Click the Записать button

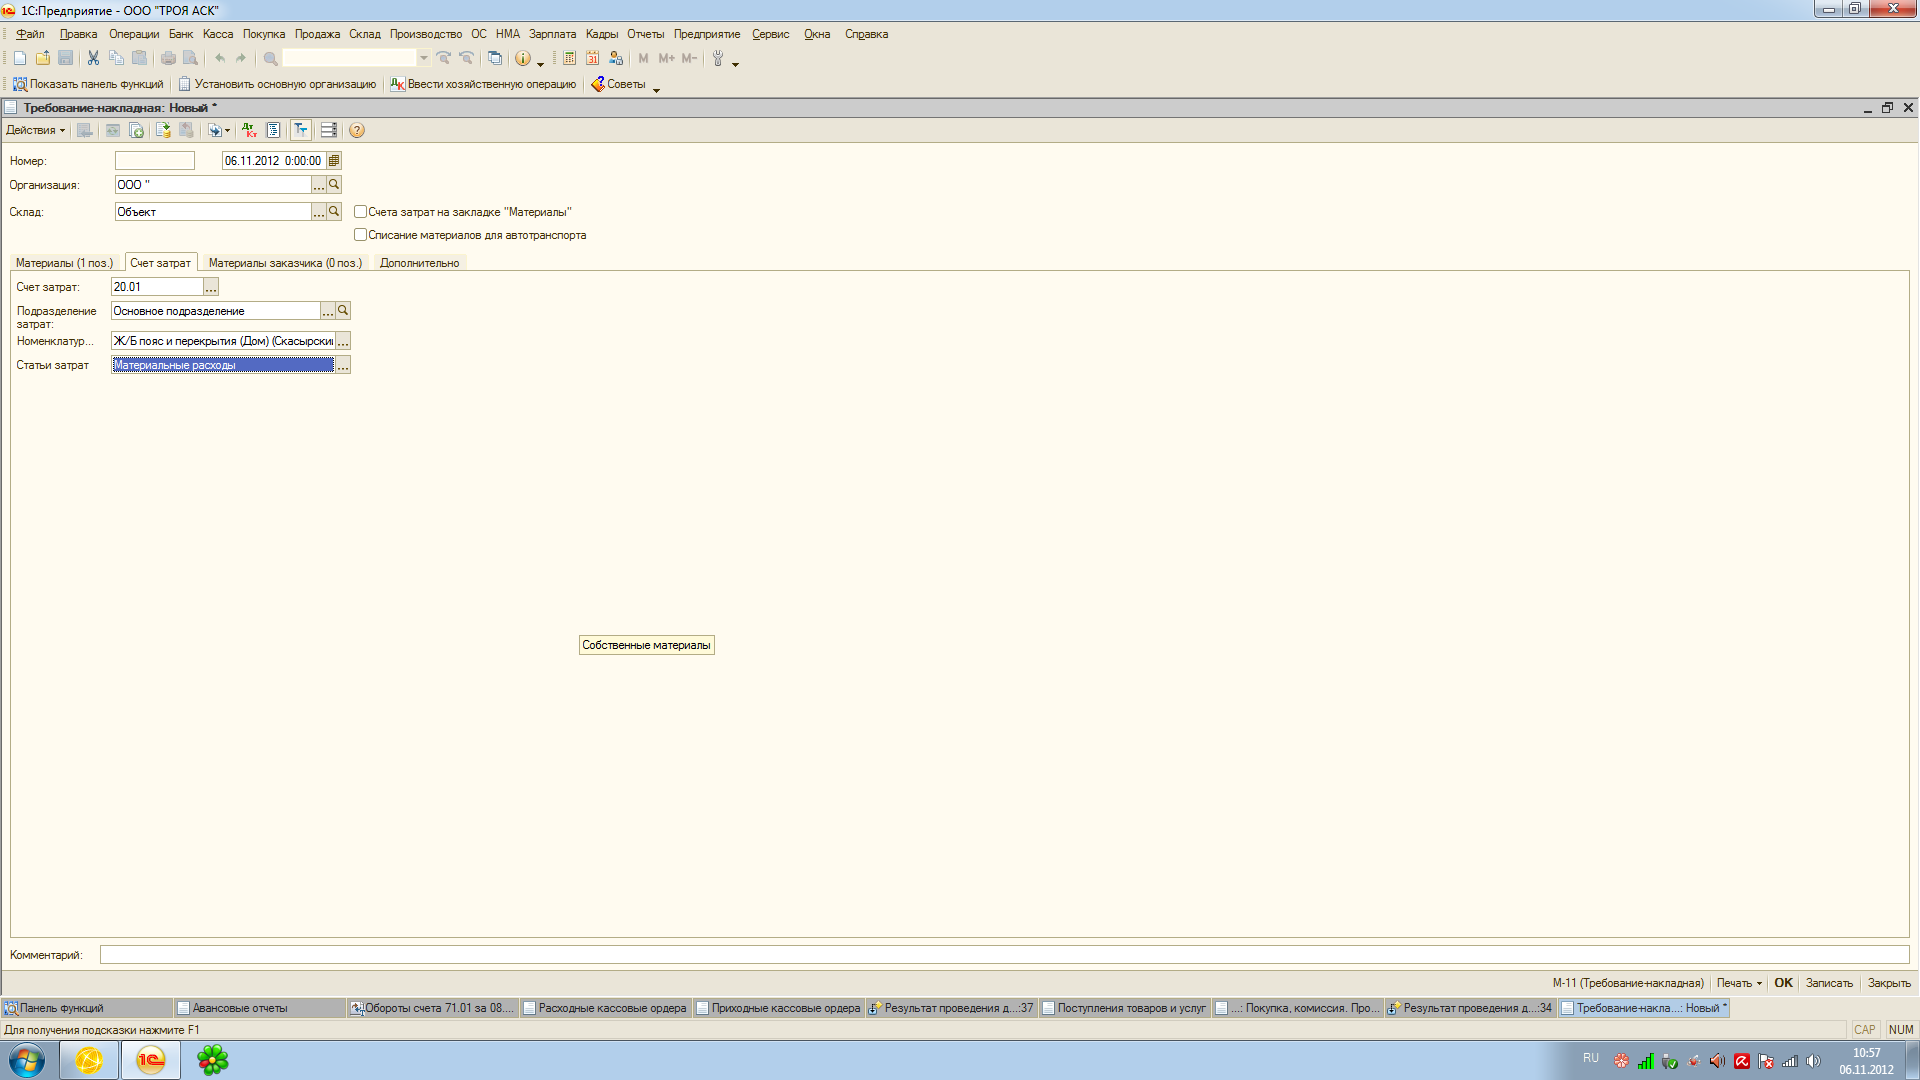tap(1828, 983)
